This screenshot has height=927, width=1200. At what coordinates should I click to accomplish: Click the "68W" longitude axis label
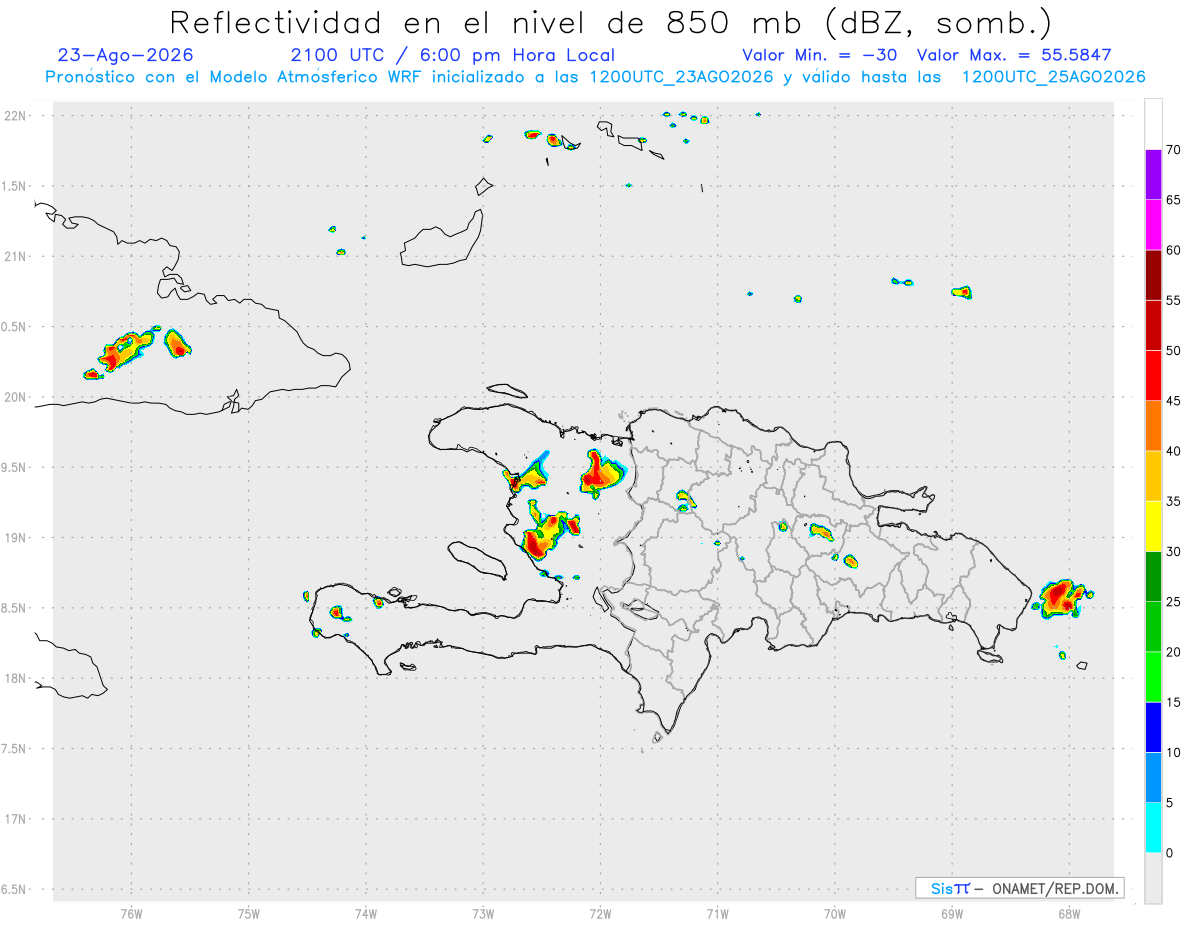[x=1069, y=913]
